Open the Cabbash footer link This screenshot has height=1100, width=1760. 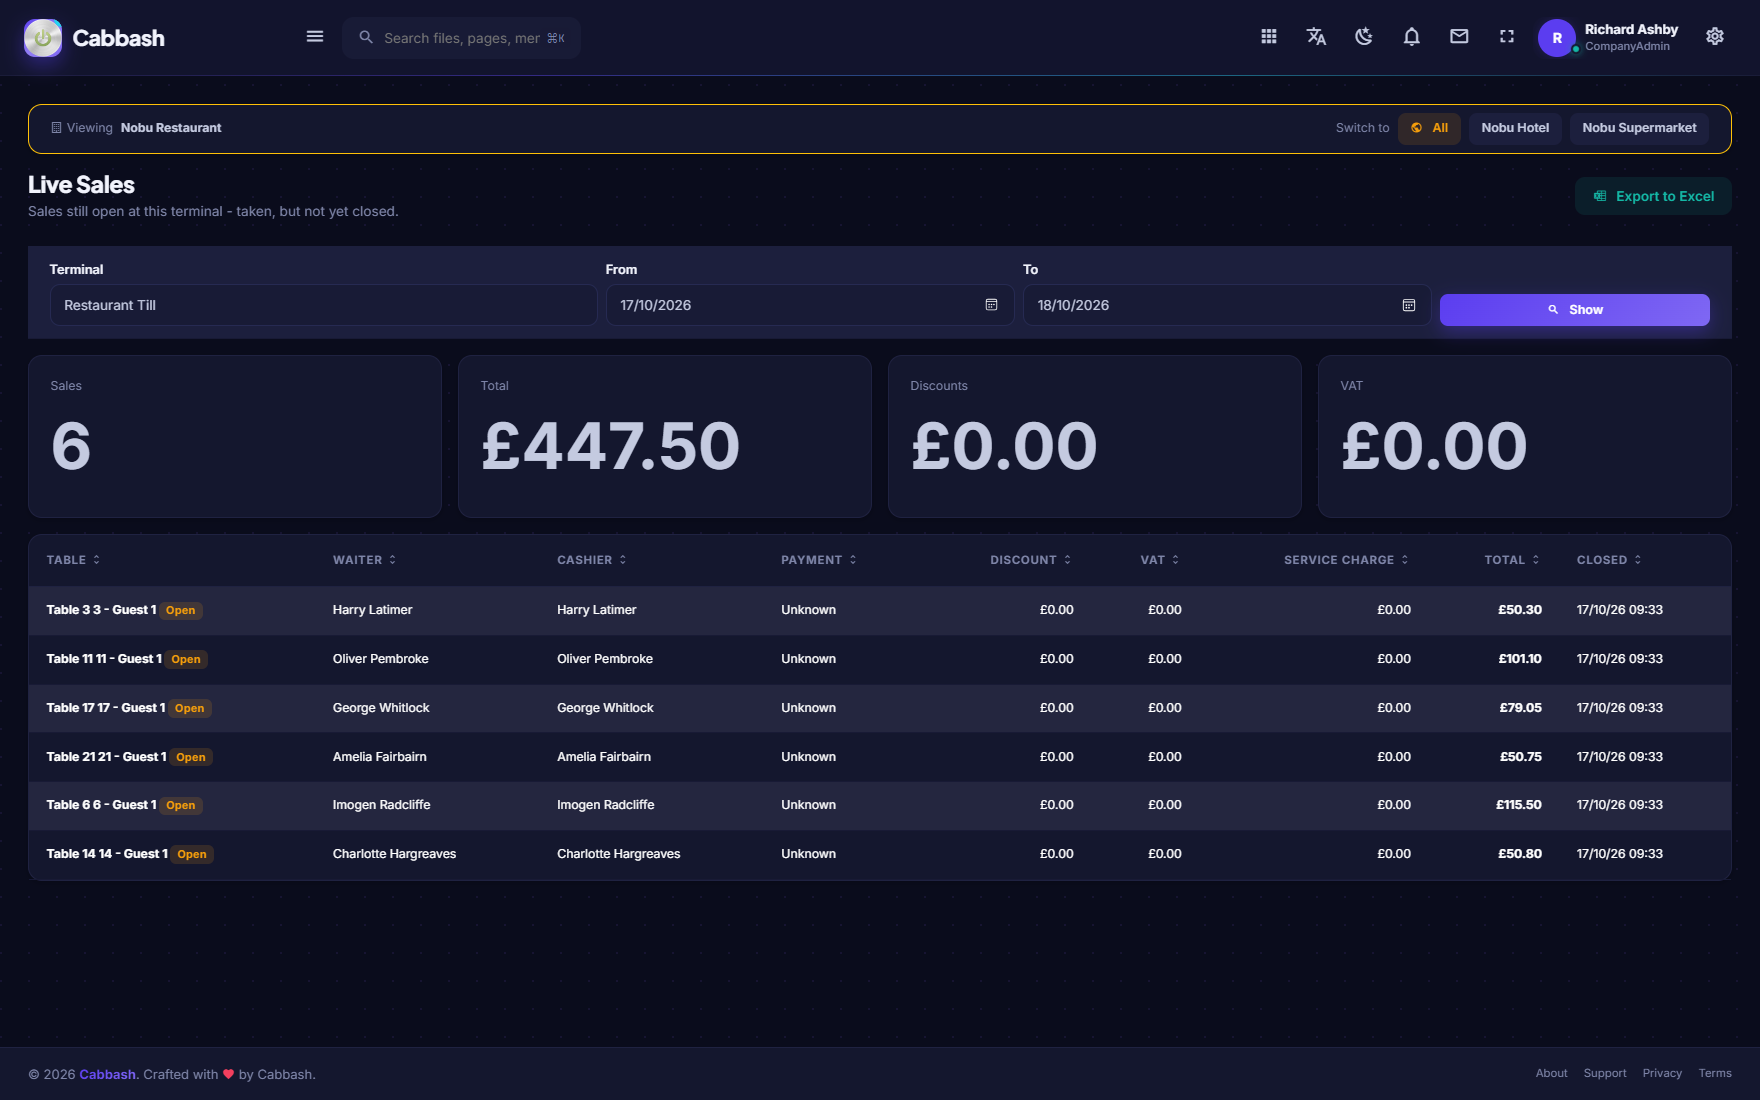(x=107, y=1074)
